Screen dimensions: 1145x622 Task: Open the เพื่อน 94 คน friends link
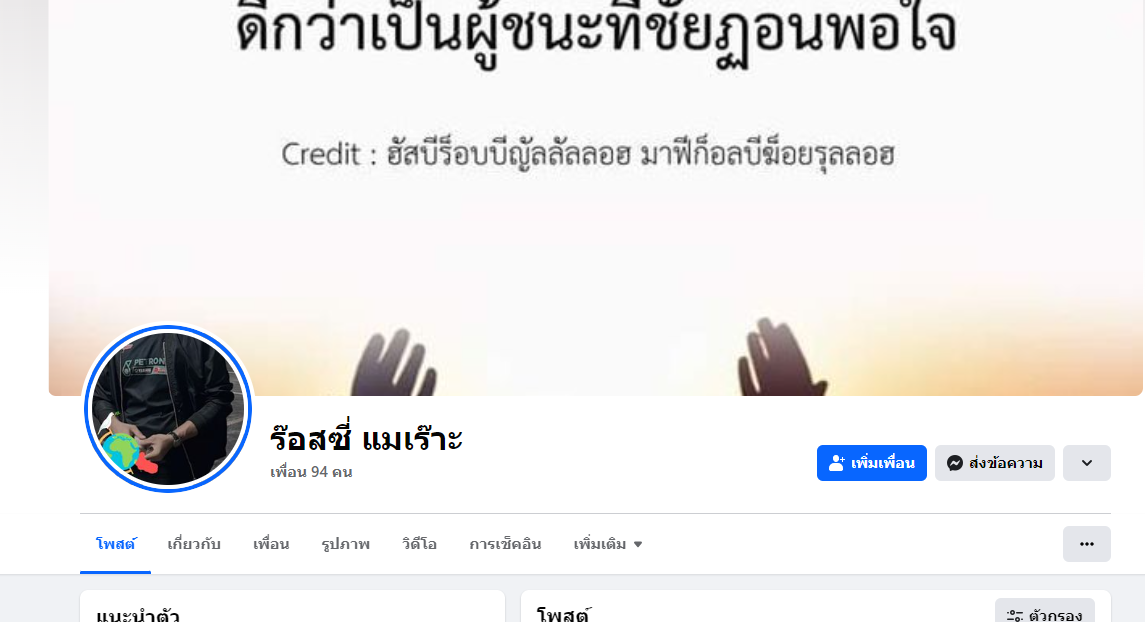click(311, 472)
